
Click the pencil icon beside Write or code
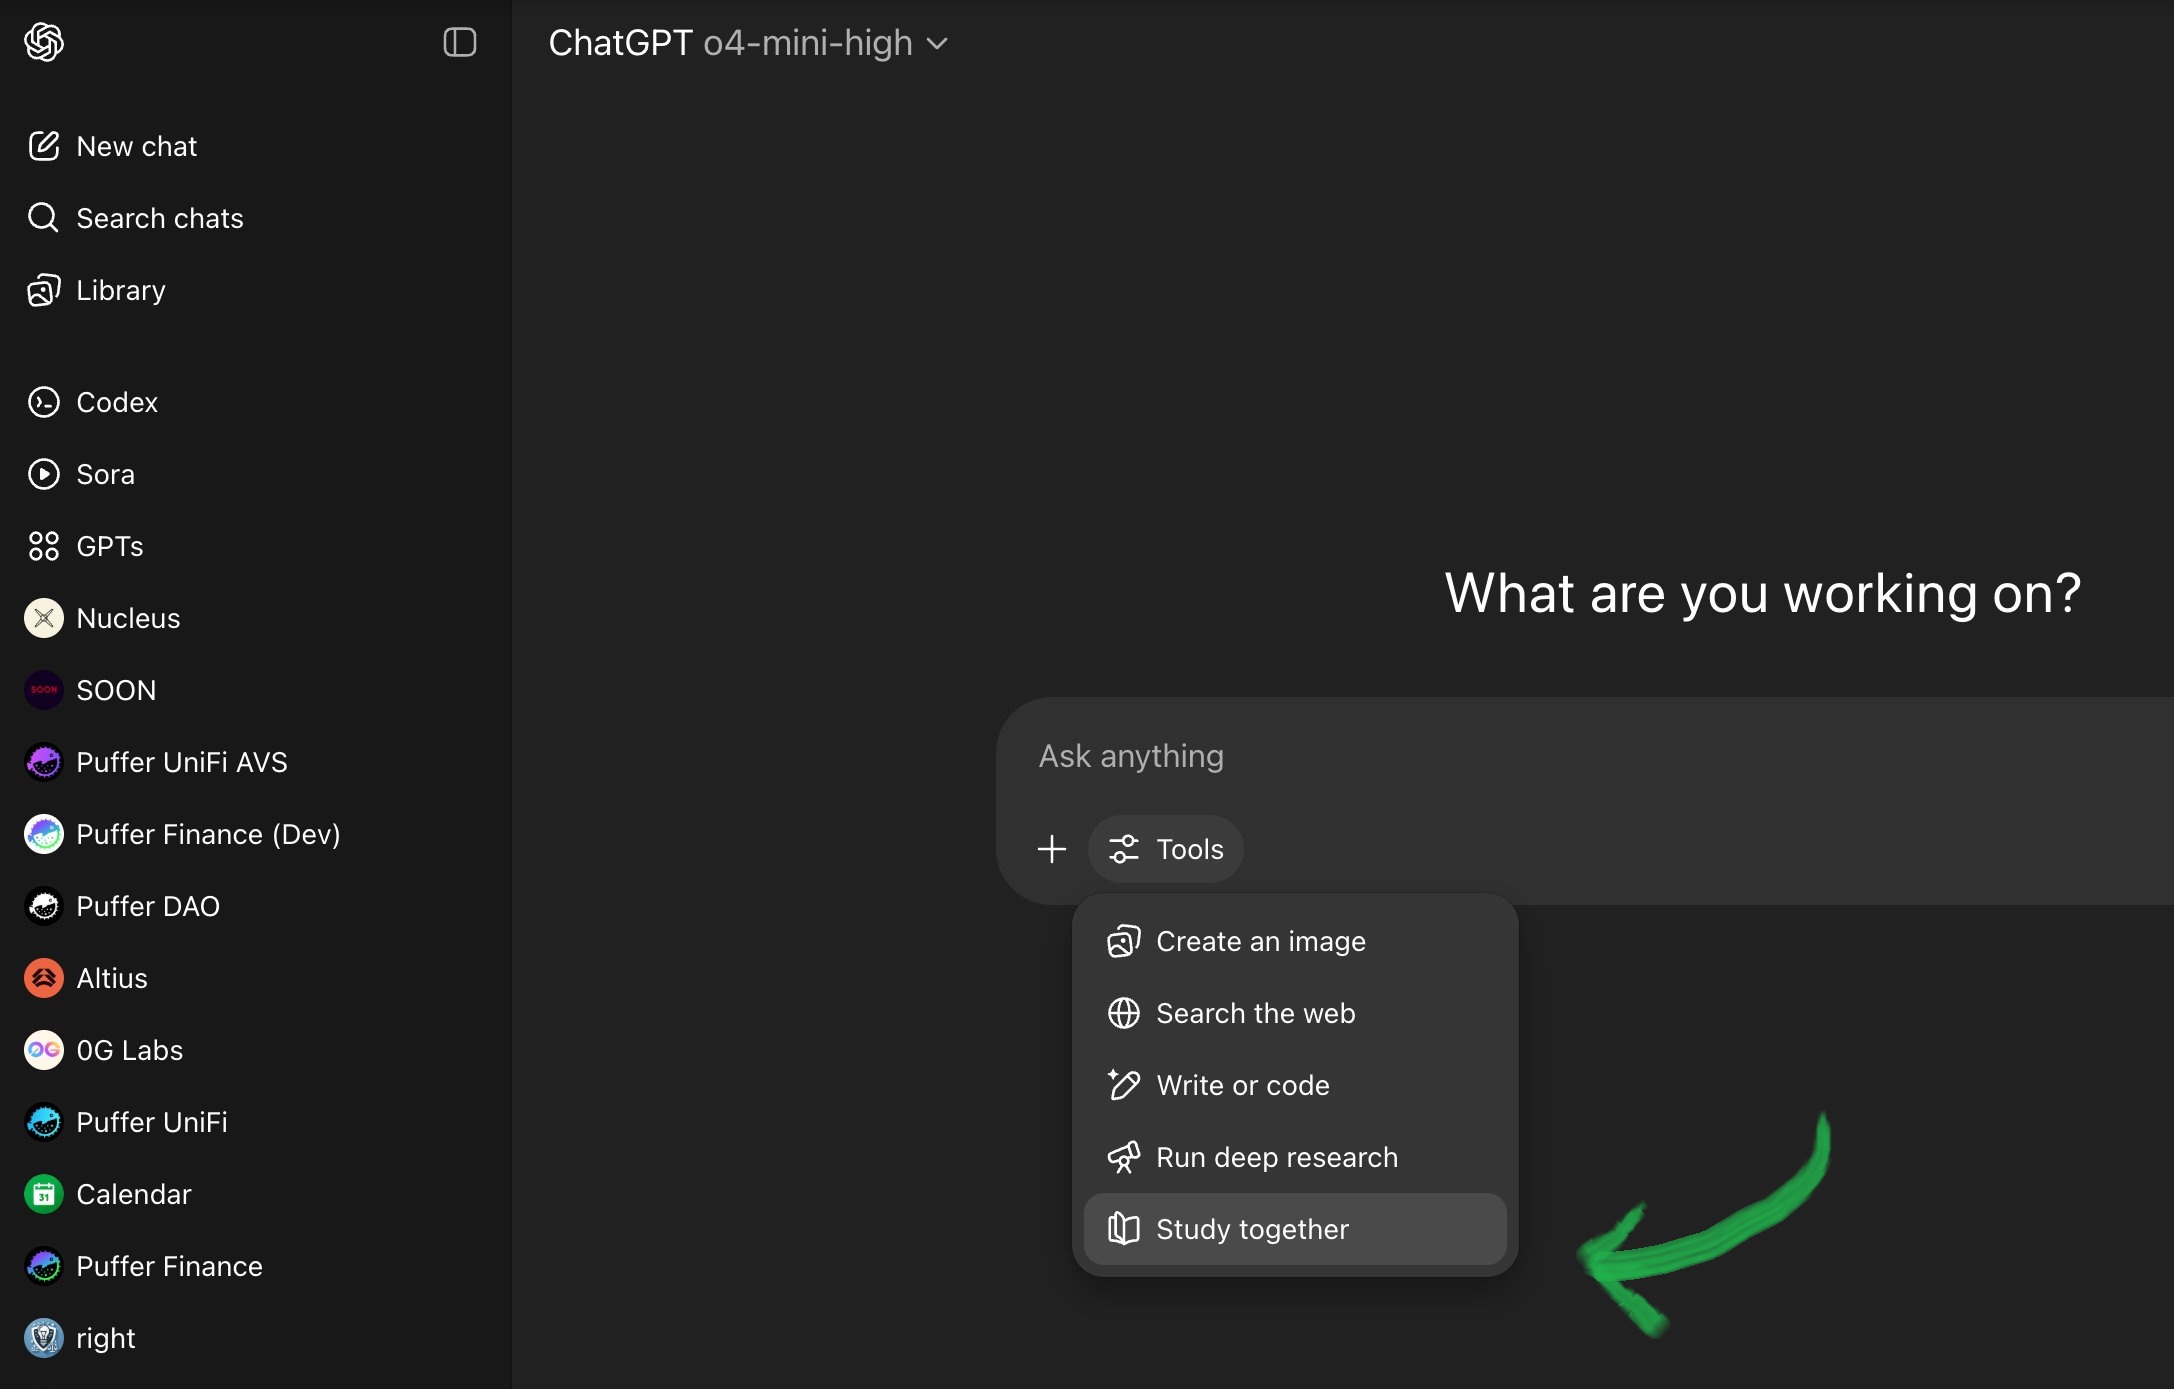[x=1124, y=1085]
